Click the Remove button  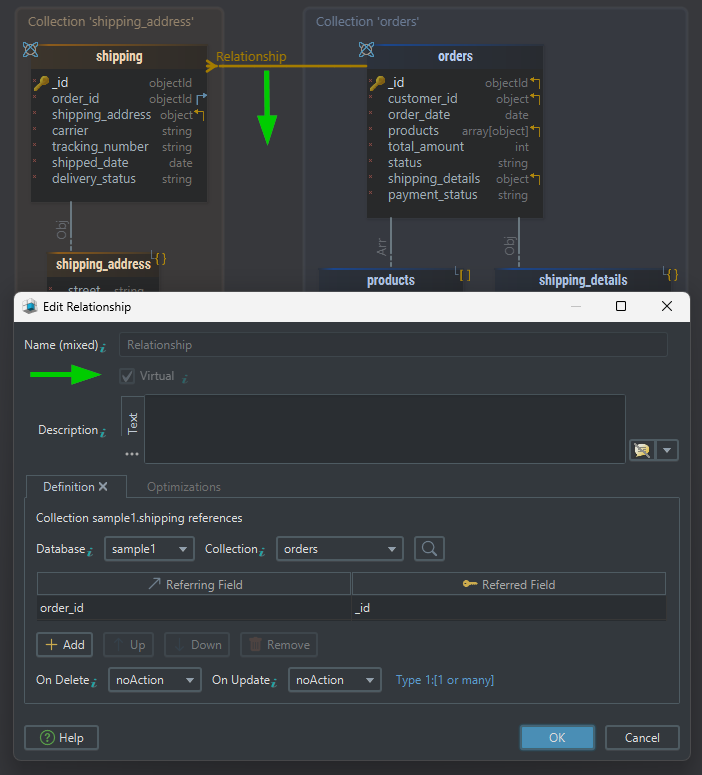[x=279, y=645]
